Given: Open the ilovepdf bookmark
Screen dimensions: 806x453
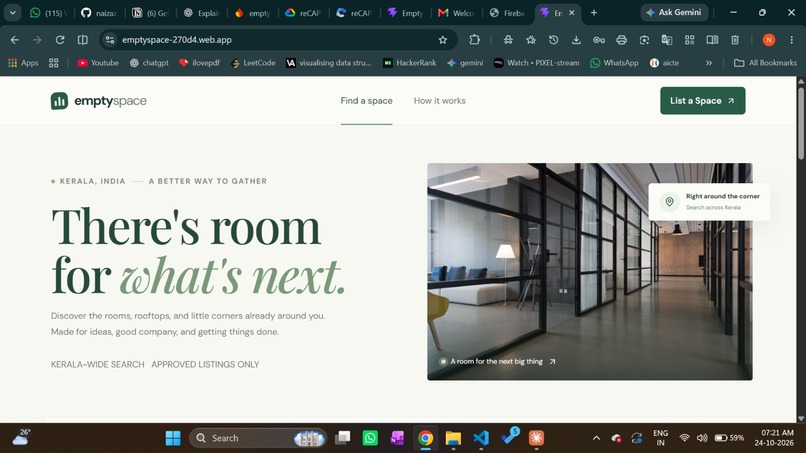Looking at the screenshot, I should pyautogui.click(x=199, y=63).
